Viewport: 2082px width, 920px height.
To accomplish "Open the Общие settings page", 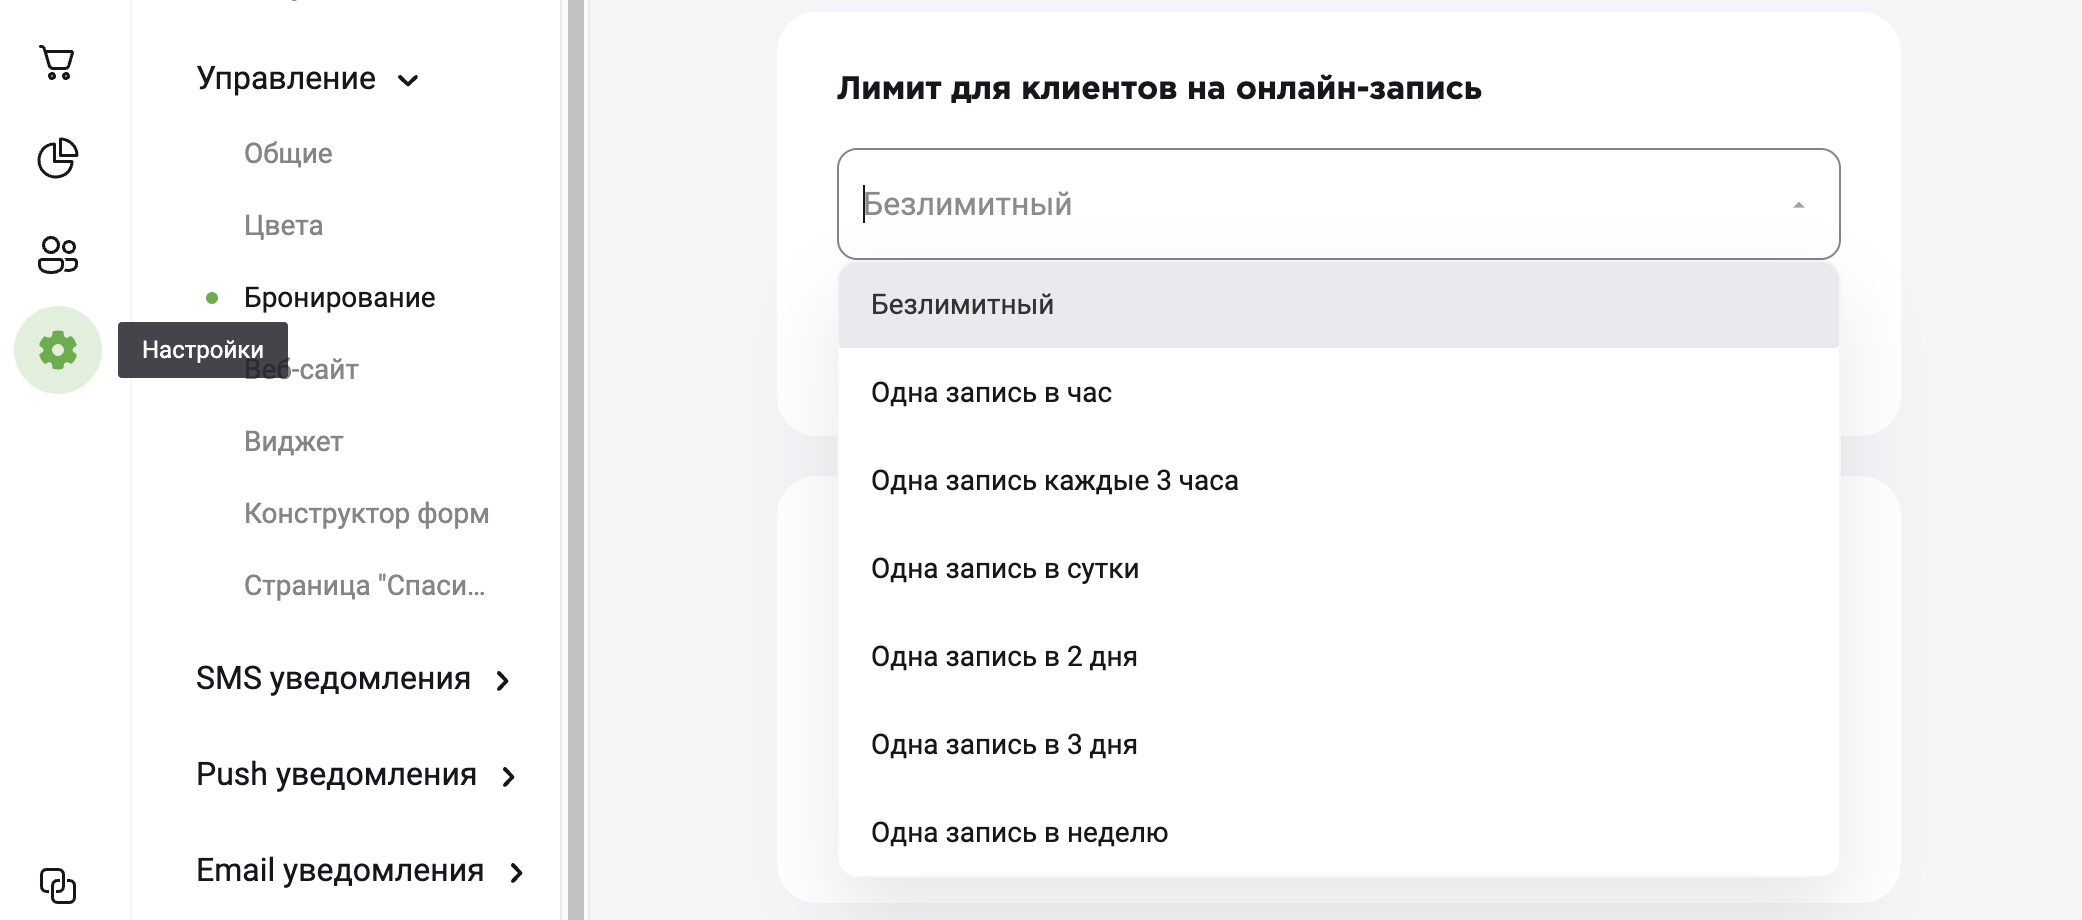I will click(288, 154).
